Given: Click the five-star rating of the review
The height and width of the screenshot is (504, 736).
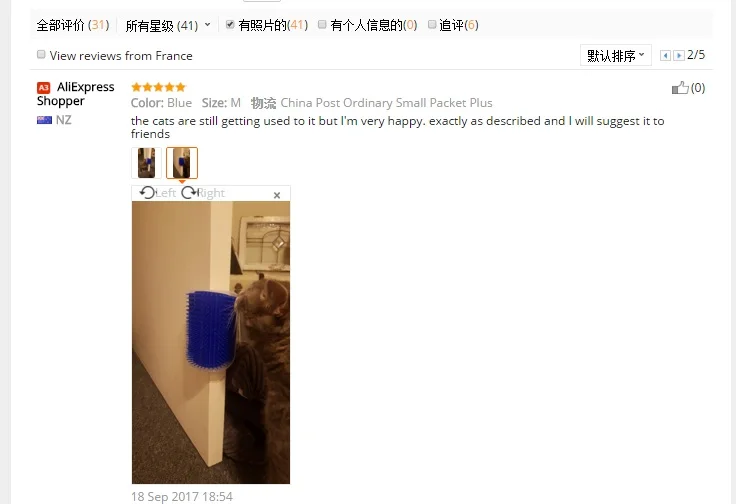Looking at the screenshot, I should (159, 87).
